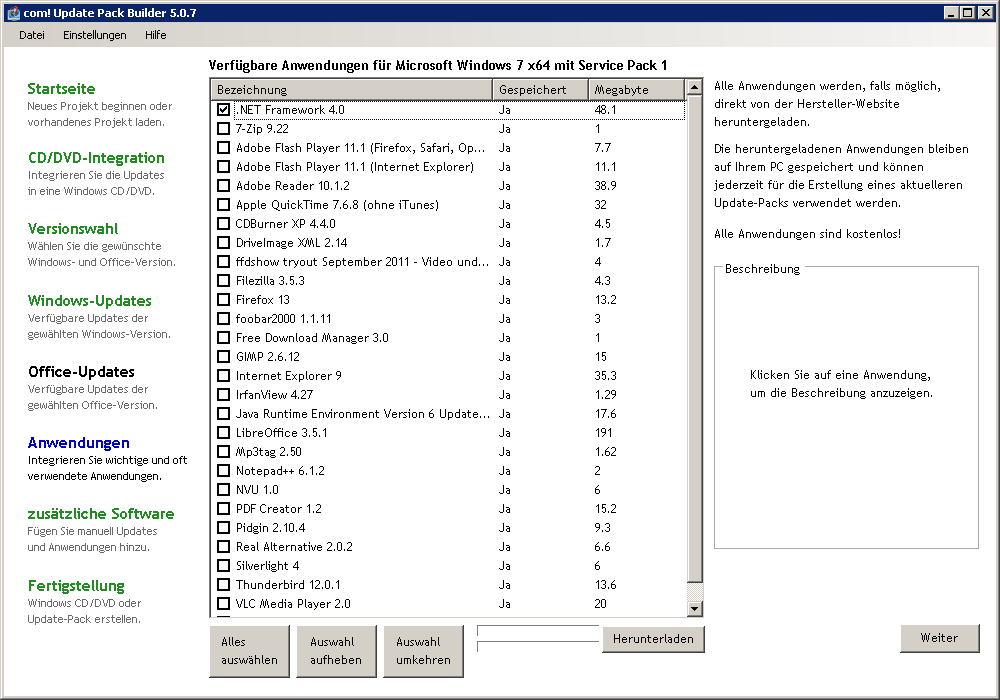1000x700 pixels.
Task: Click the Auswahl aufheben button
Action: pyautogui.click(x=336, y=651)
